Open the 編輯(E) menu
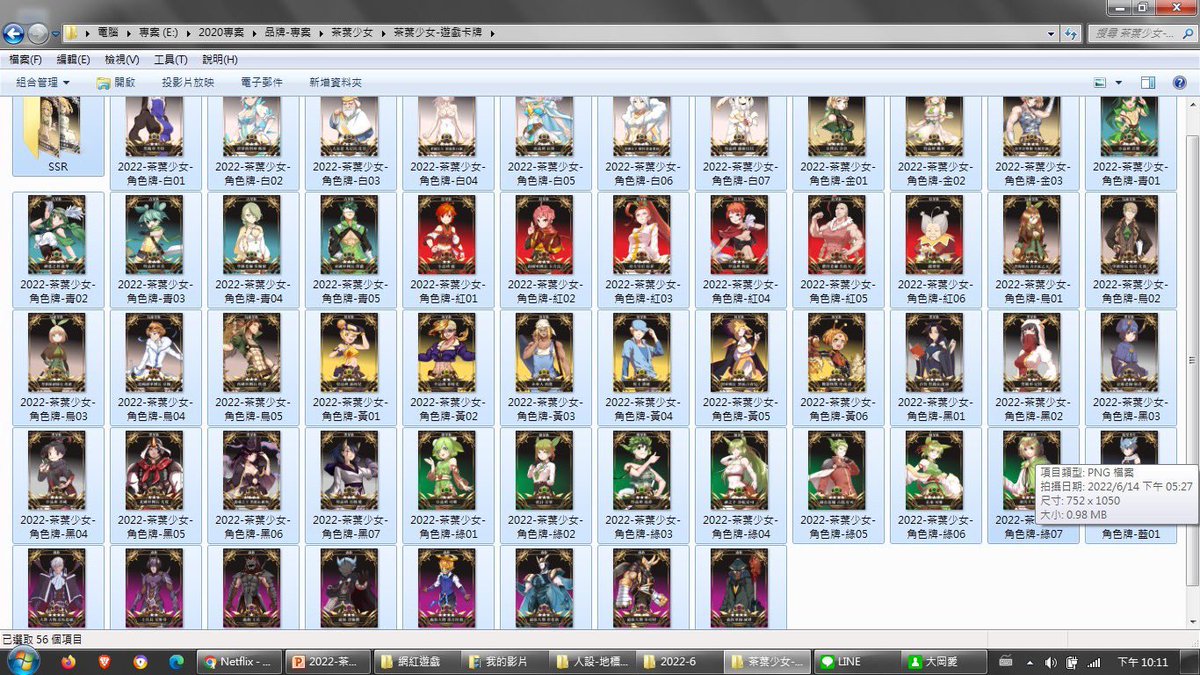 (x=73, y=60)
